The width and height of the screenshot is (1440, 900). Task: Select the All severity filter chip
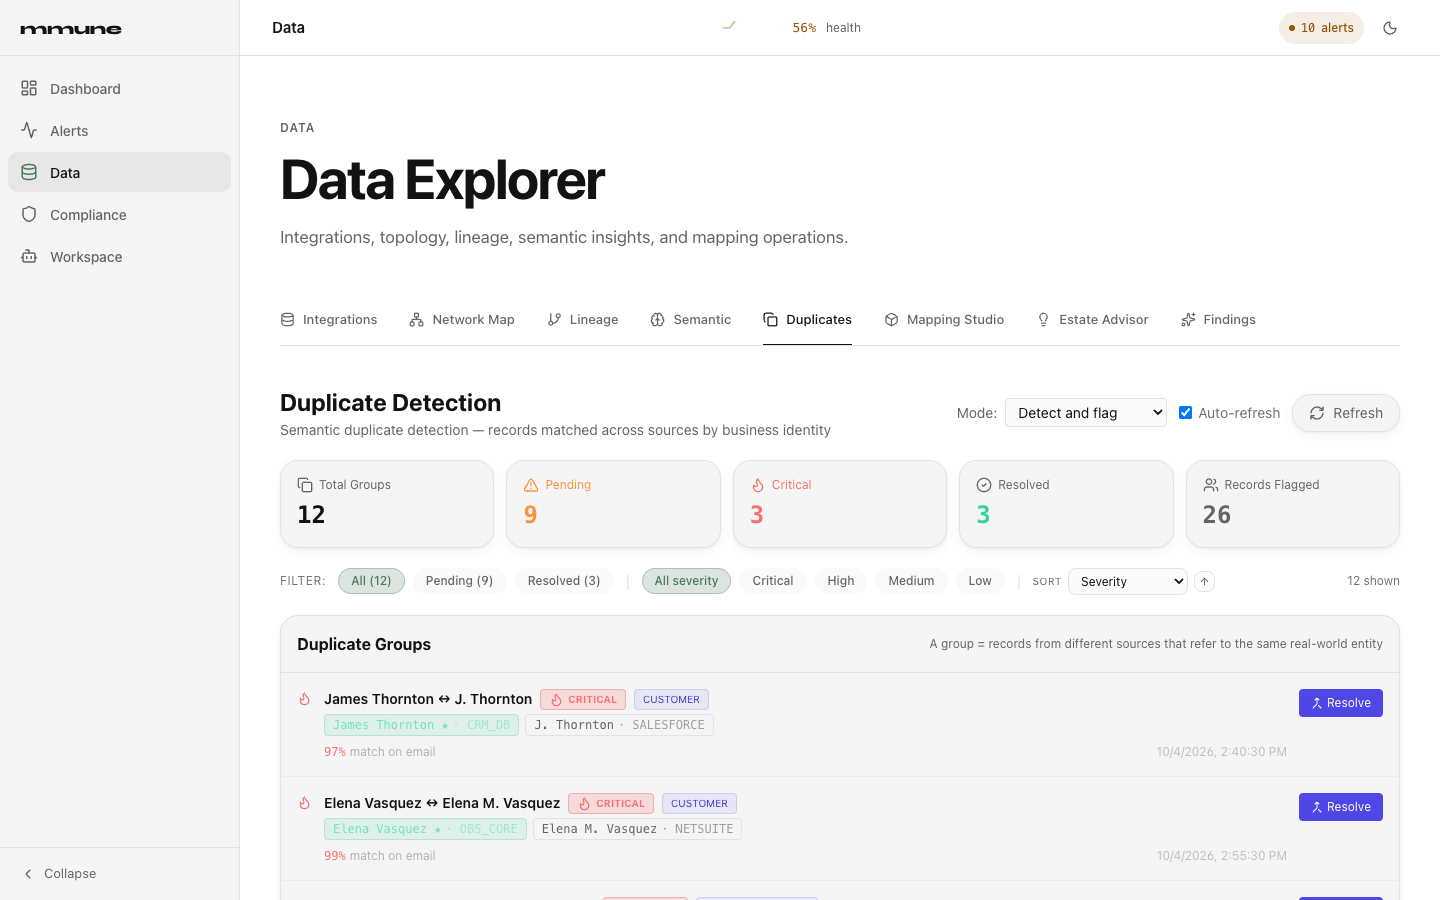(686, 581)
